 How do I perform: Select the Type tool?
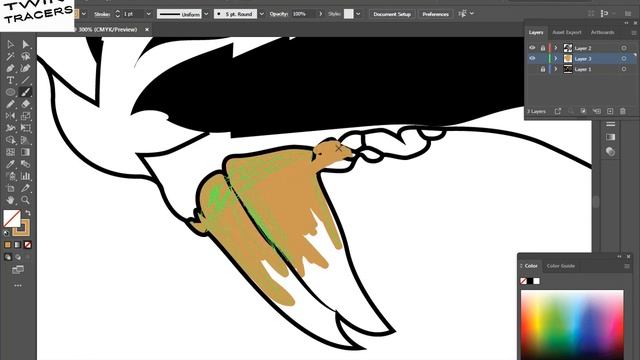[x=11, y=80]
